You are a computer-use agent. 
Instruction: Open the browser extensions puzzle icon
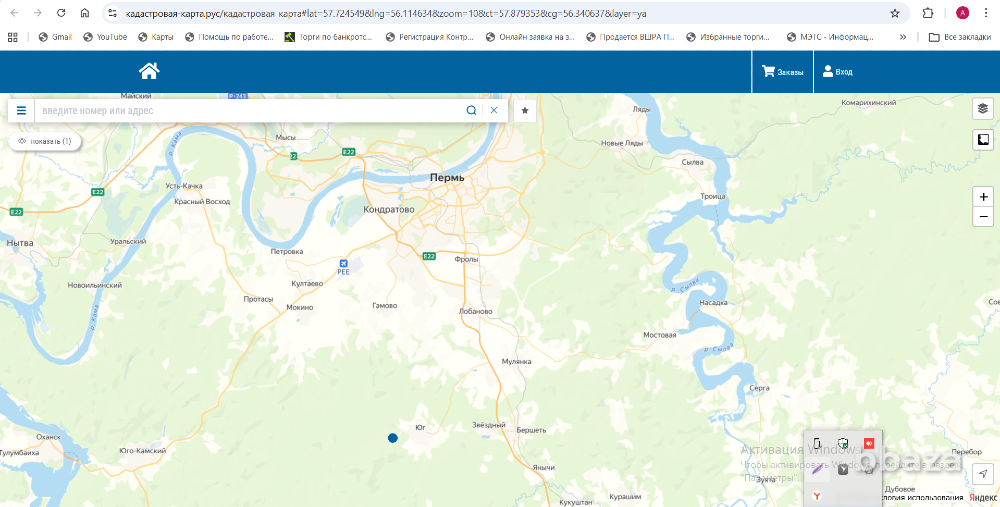(x=928, y=14)
